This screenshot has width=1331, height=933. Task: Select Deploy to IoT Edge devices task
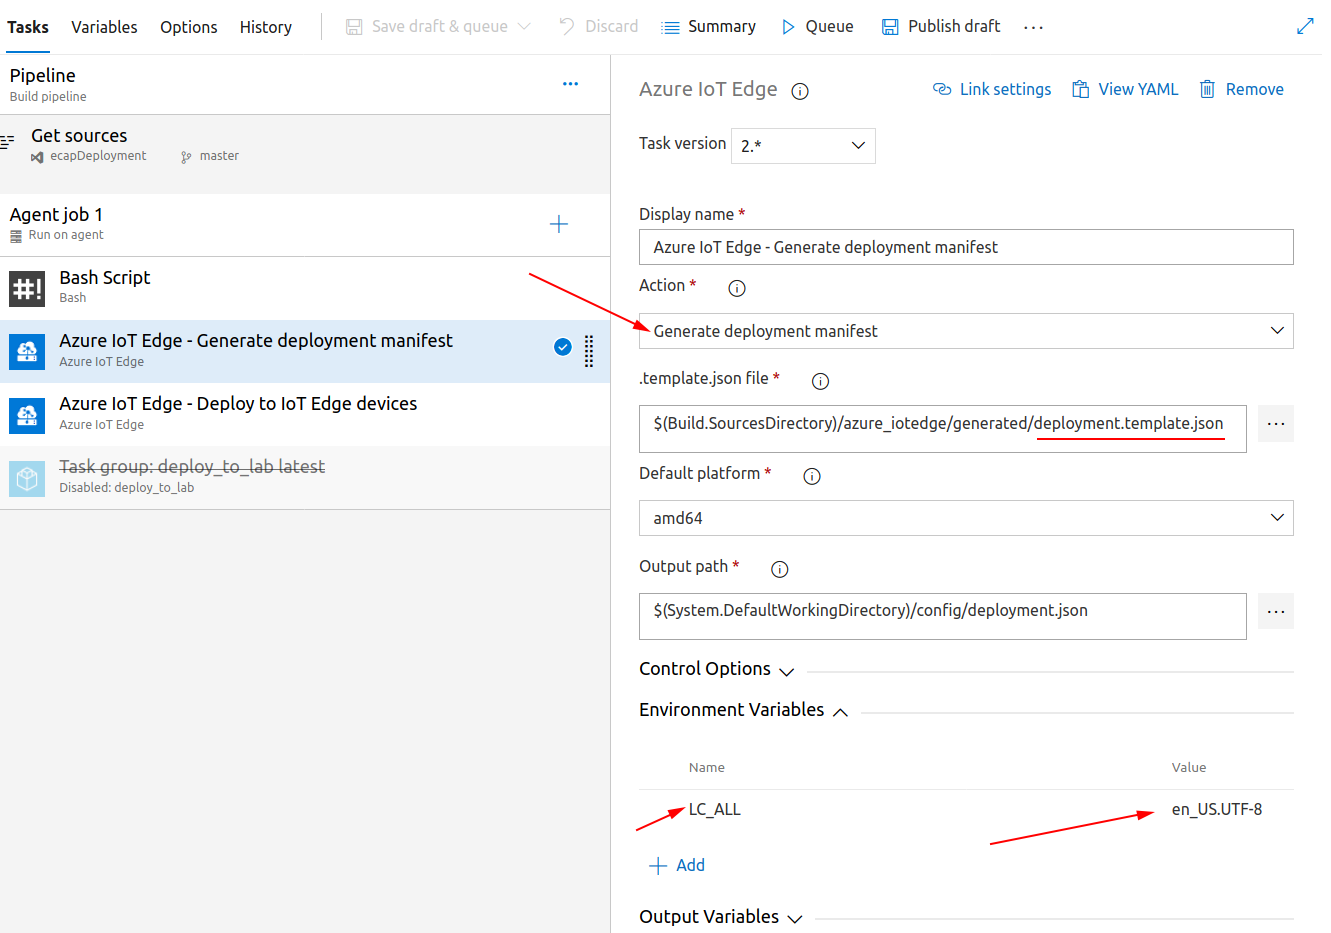click(x=305, y=414)
